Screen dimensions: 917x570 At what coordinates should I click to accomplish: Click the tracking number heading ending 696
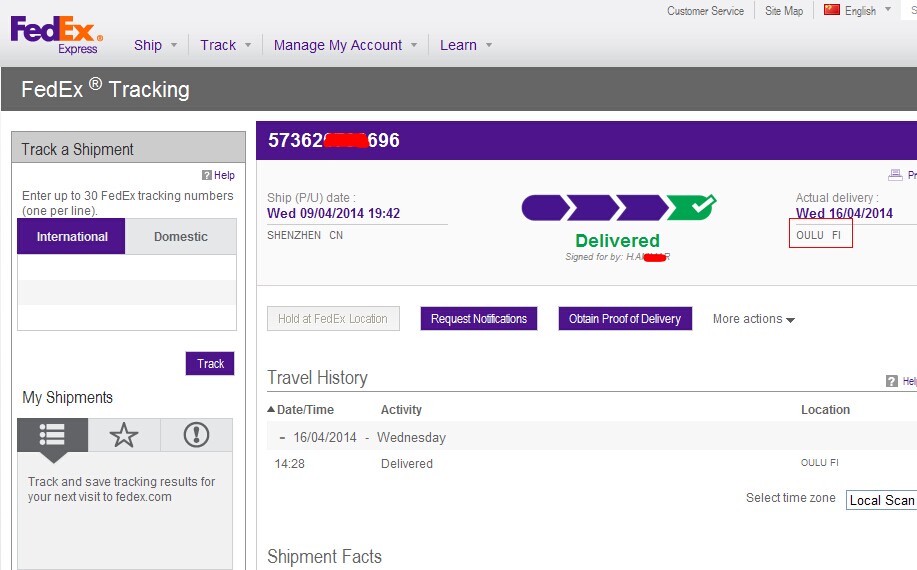pyautogui.click(x=333, y=140)
